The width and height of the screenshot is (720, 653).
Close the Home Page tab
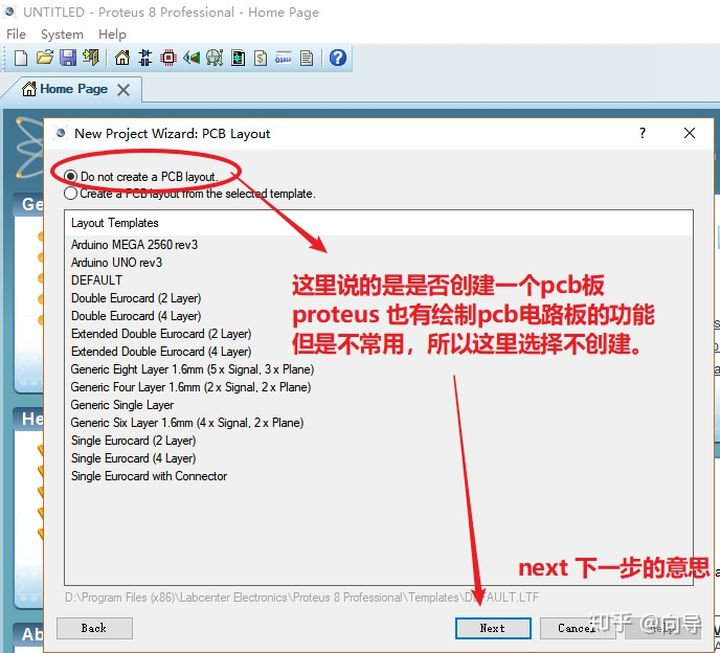pyautogui.click(x=123, y=90)
